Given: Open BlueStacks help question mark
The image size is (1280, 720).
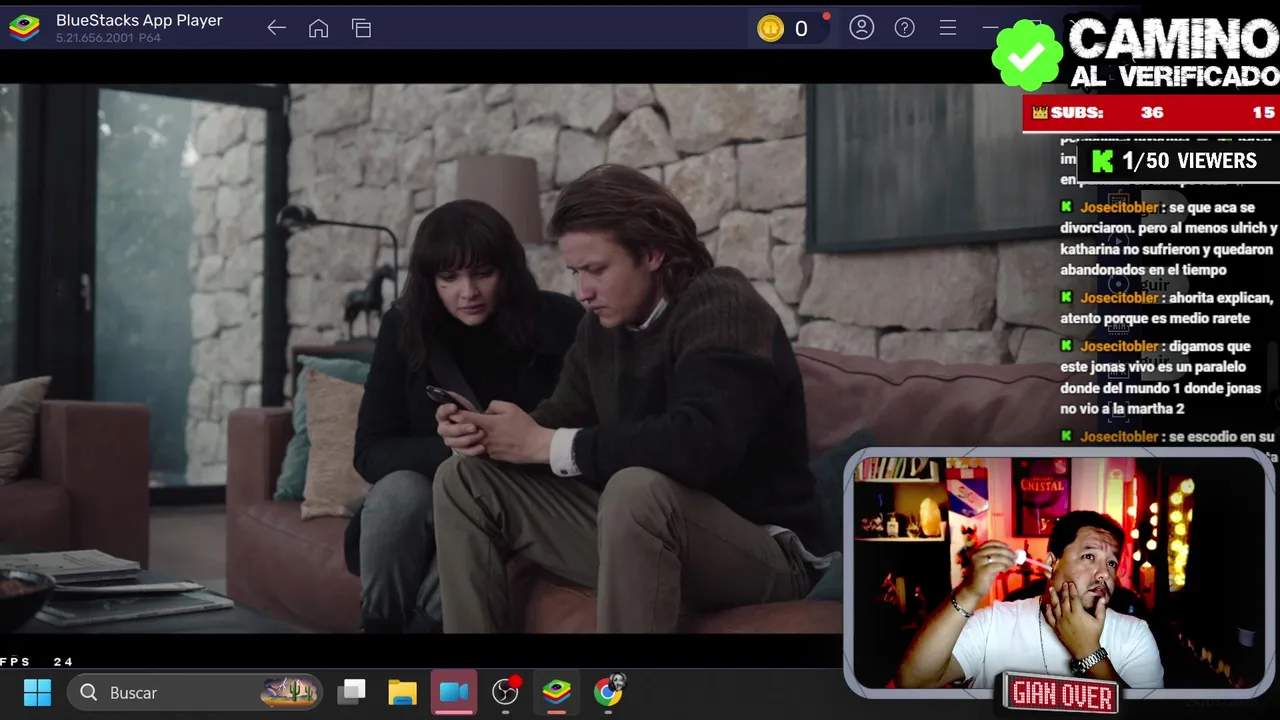Looking at the screenshot, I should [x=905, y=28].
